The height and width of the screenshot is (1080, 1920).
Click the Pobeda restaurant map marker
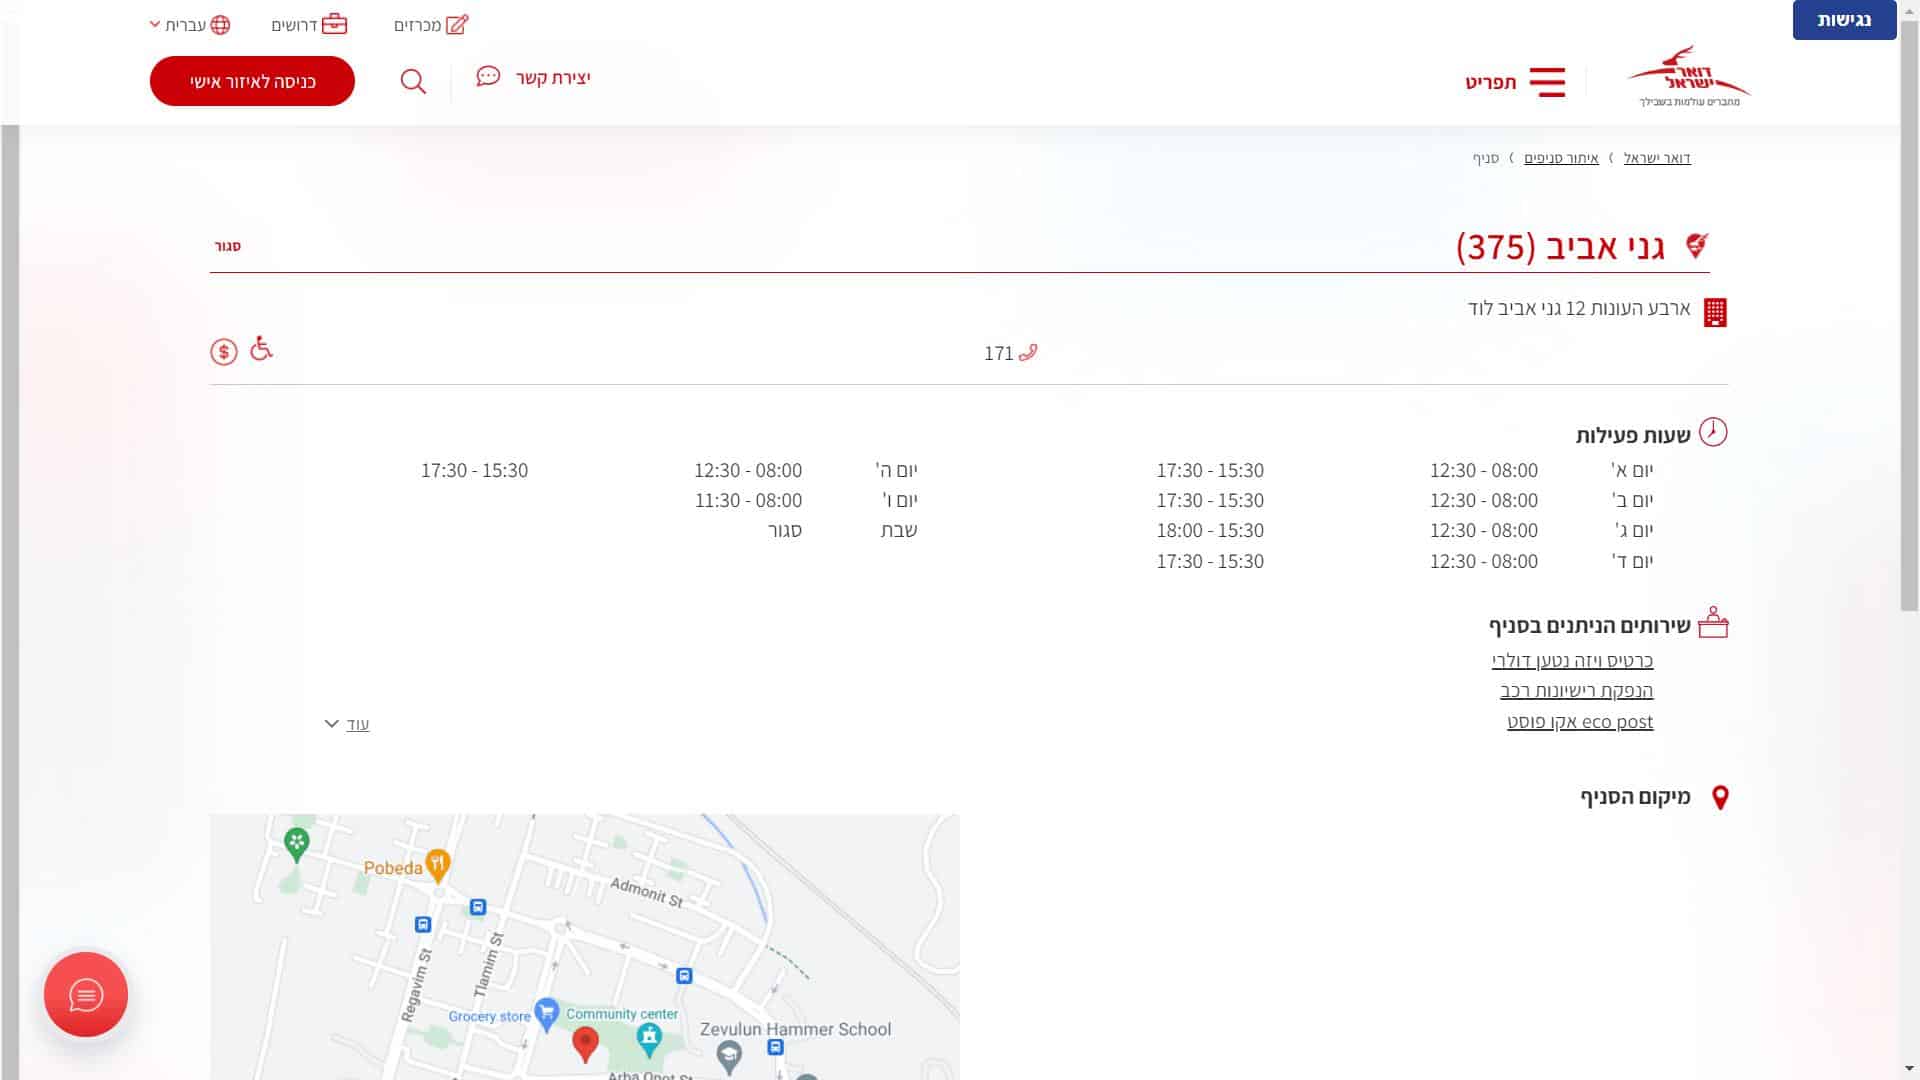point(437,864)
